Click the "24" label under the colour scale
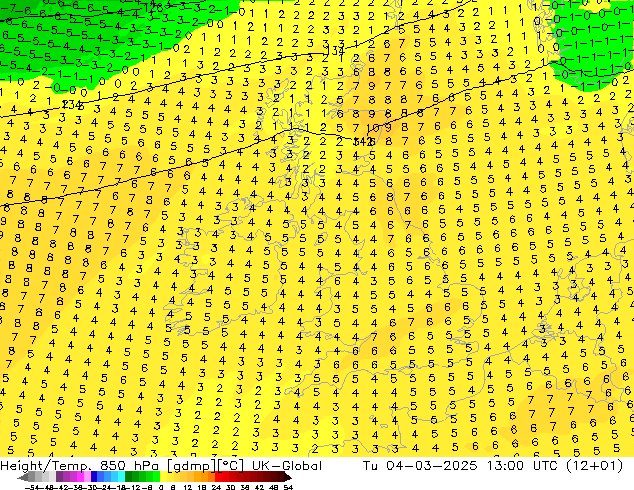The image size is (634, 490). tap(216, 487)
